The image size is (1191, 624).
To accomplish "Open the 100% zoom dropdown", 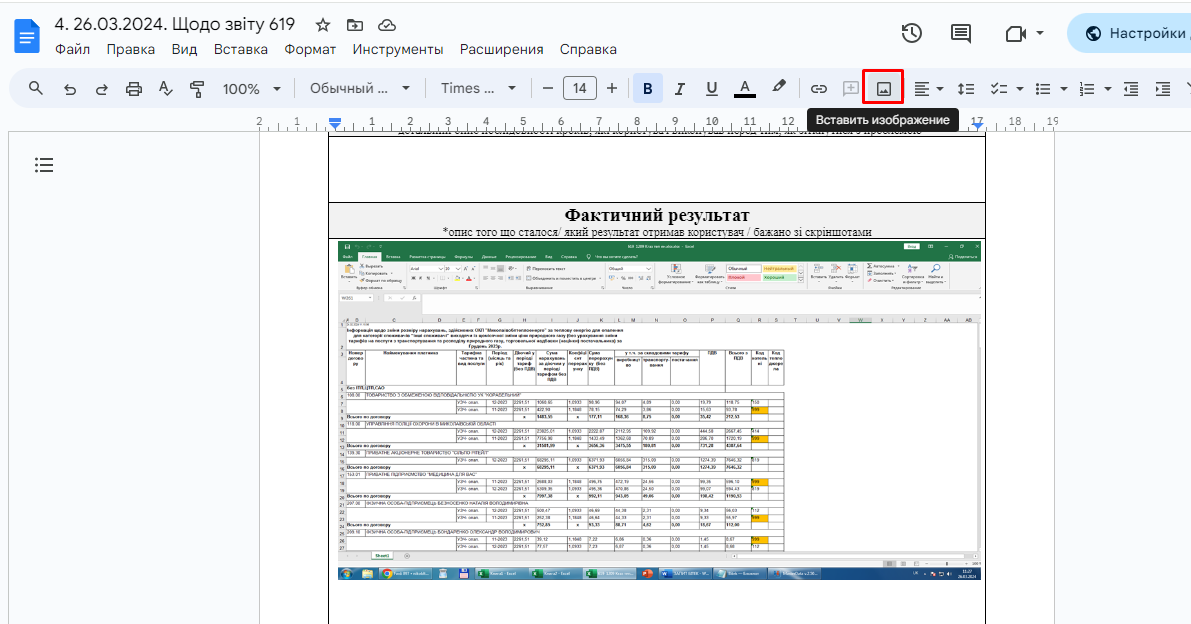I will pyautogui.click(x=251, y=89).
